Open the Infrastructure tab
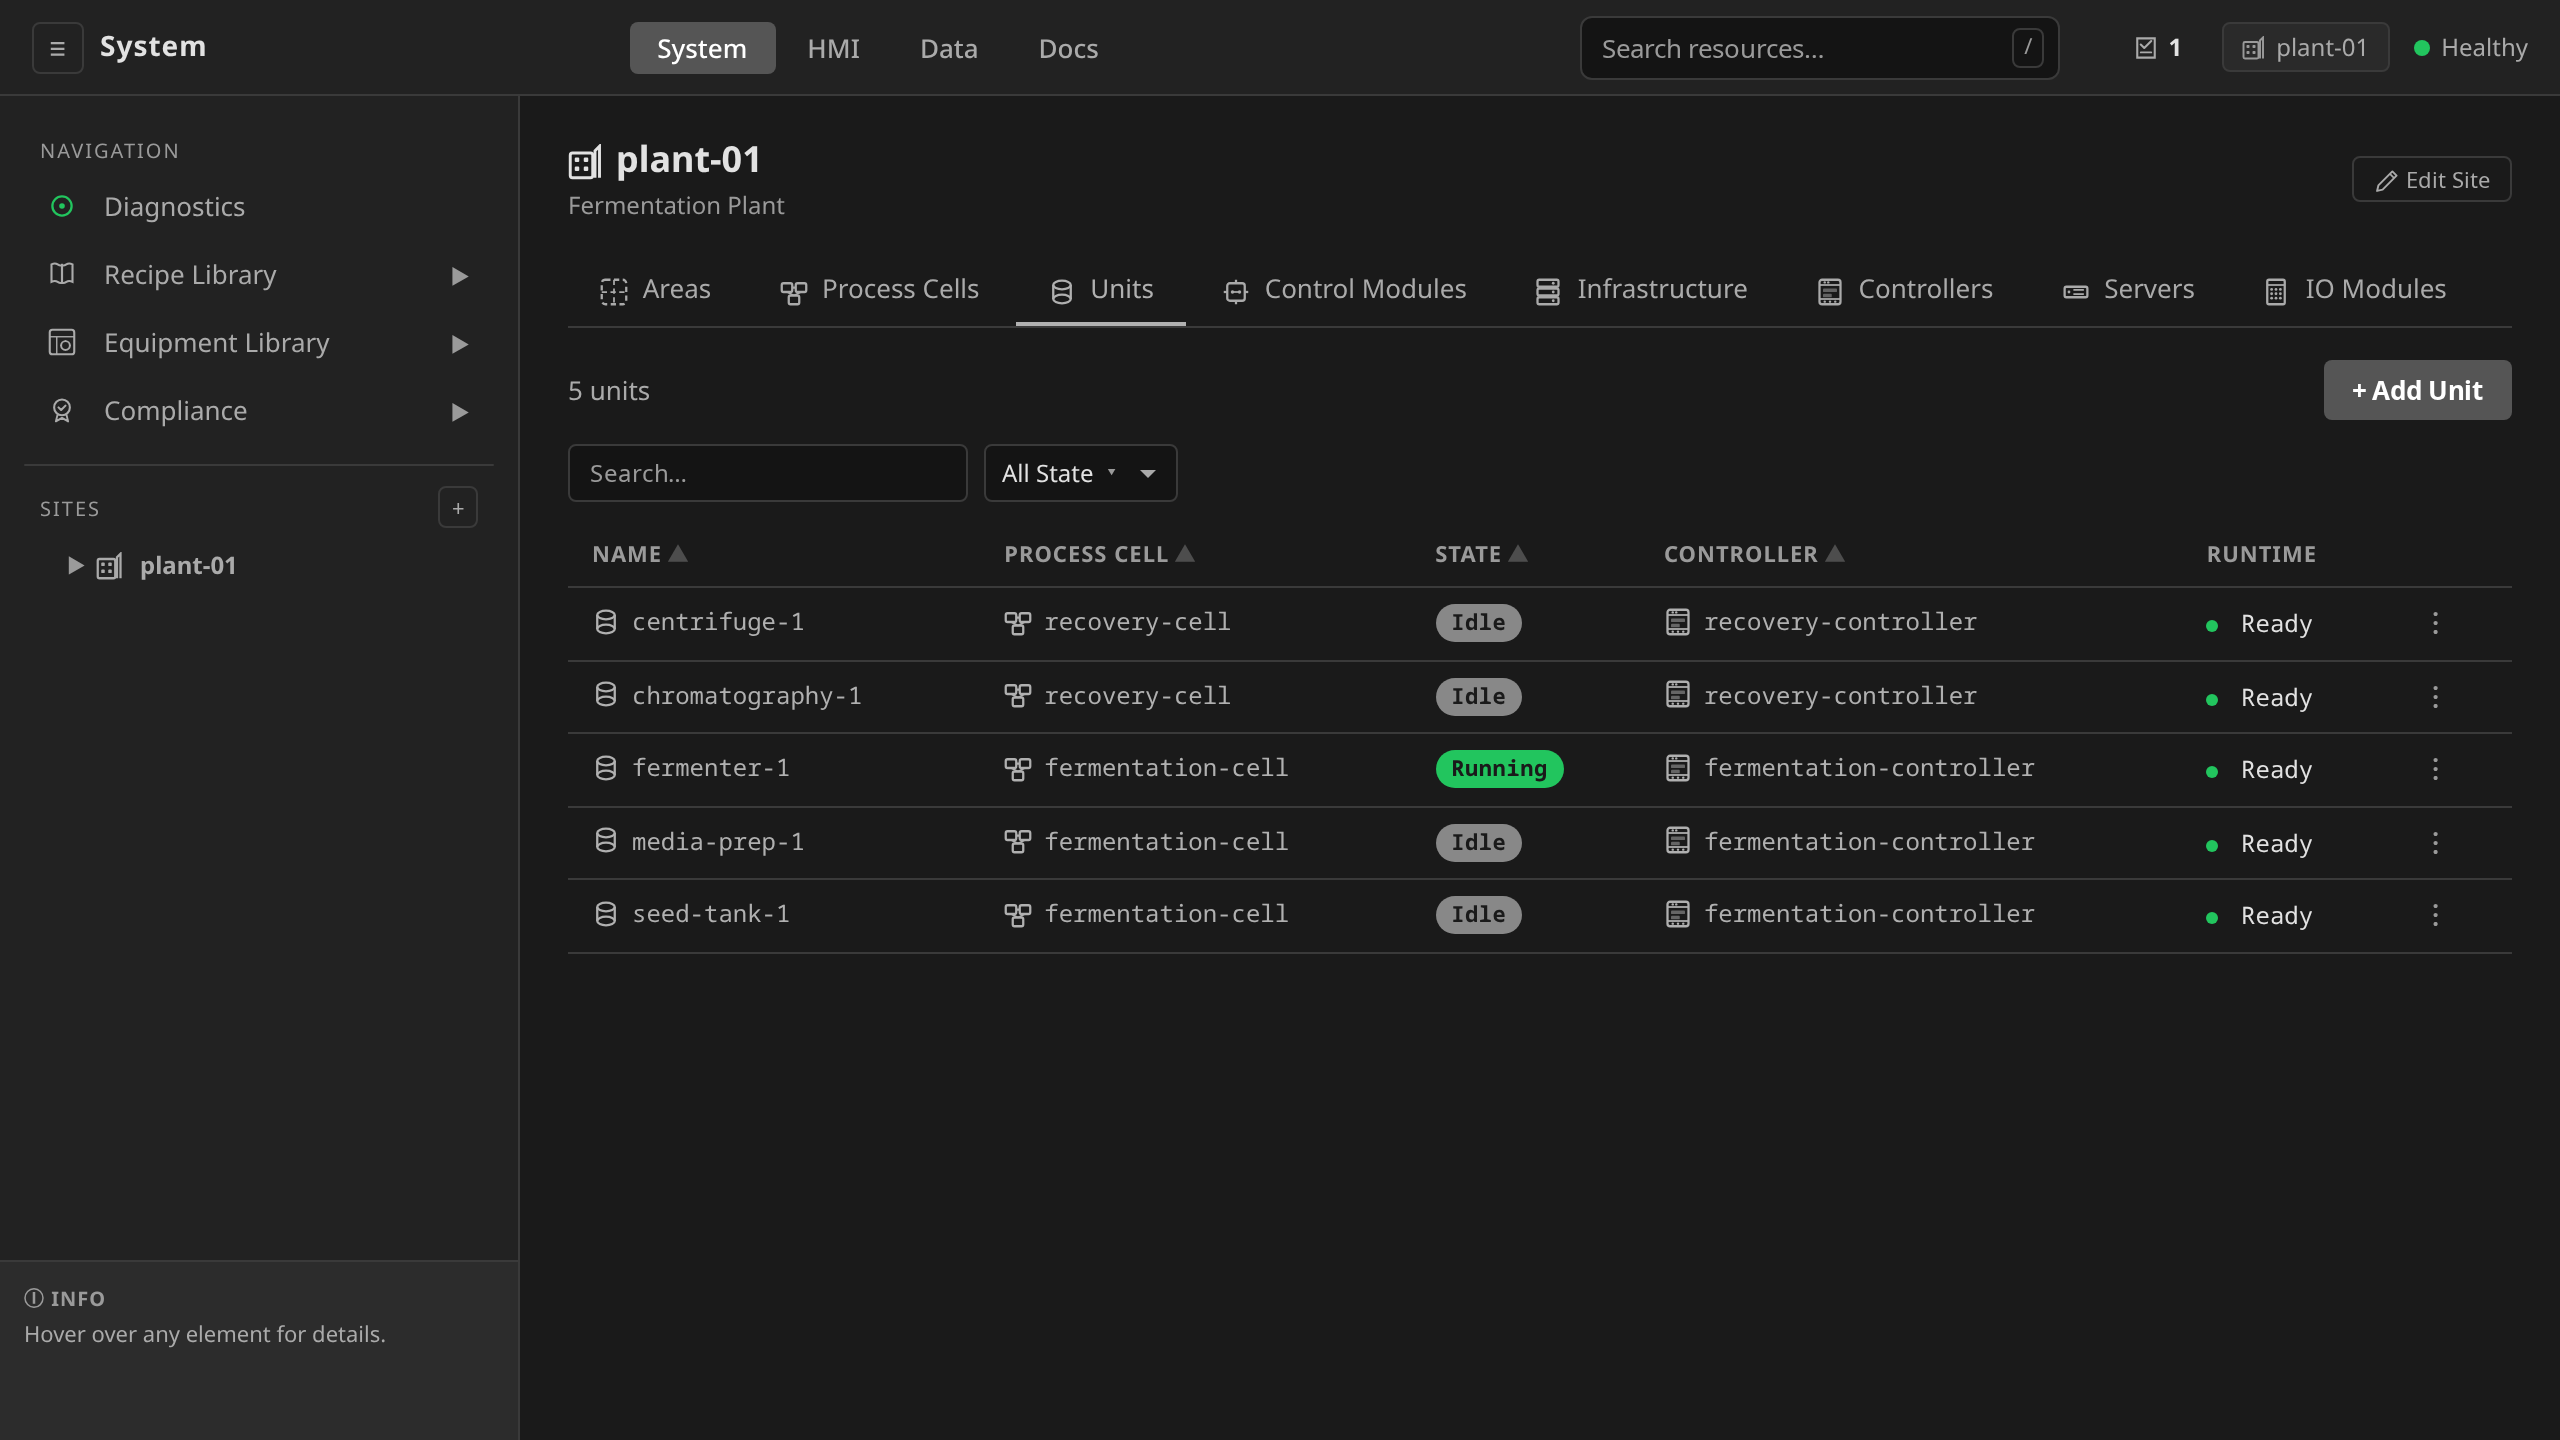The image size is (2560, 1440). (1641, 290)
